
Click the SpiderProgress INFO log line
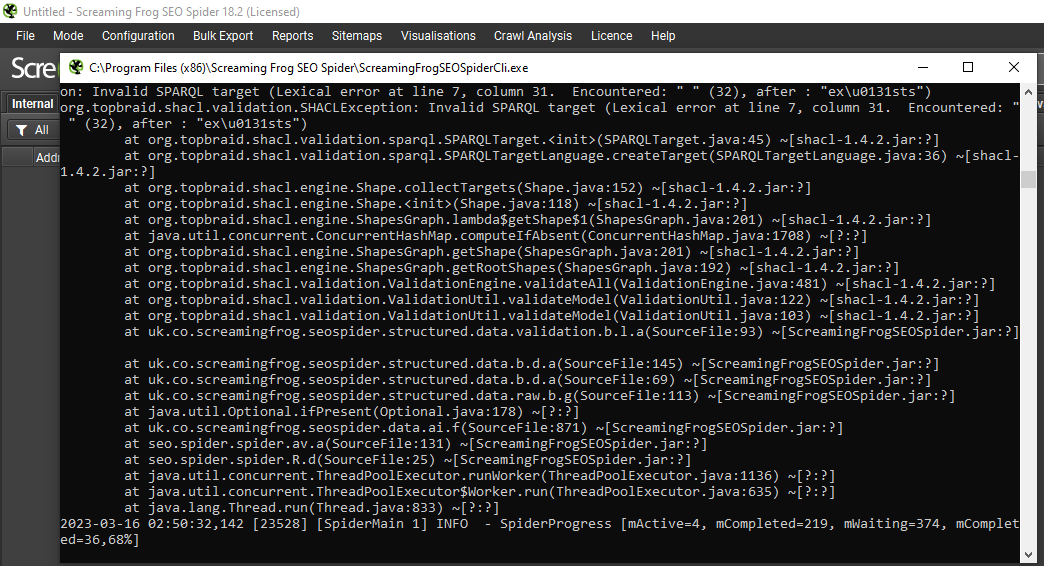539,531
